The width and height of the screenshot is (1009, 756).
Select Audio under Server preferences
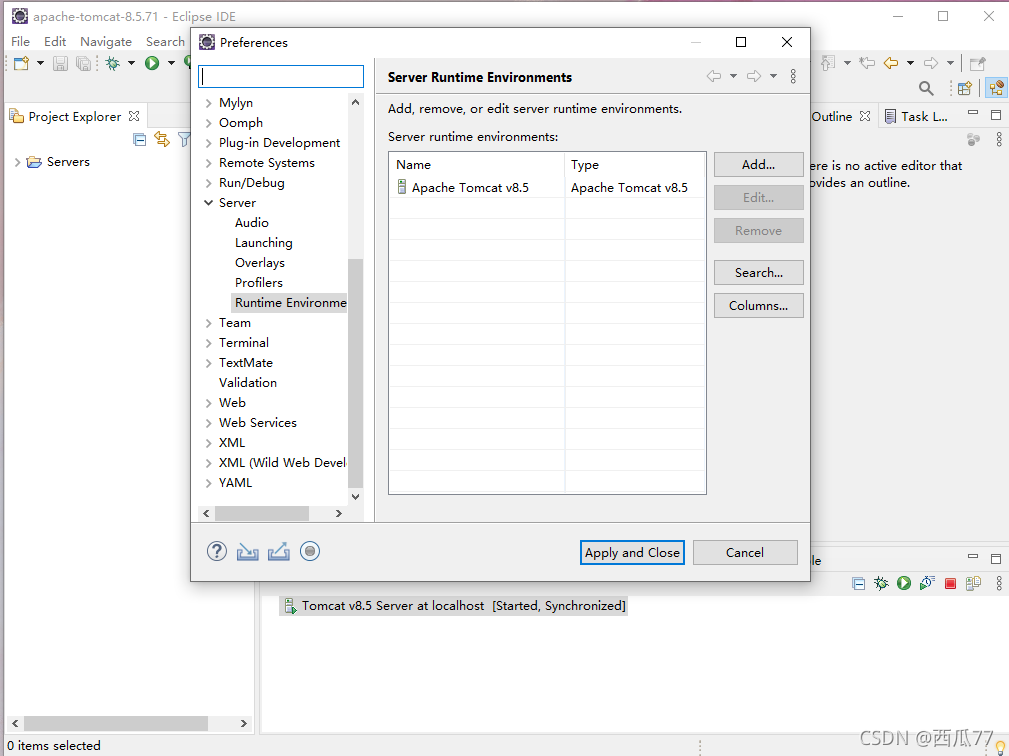252,223
